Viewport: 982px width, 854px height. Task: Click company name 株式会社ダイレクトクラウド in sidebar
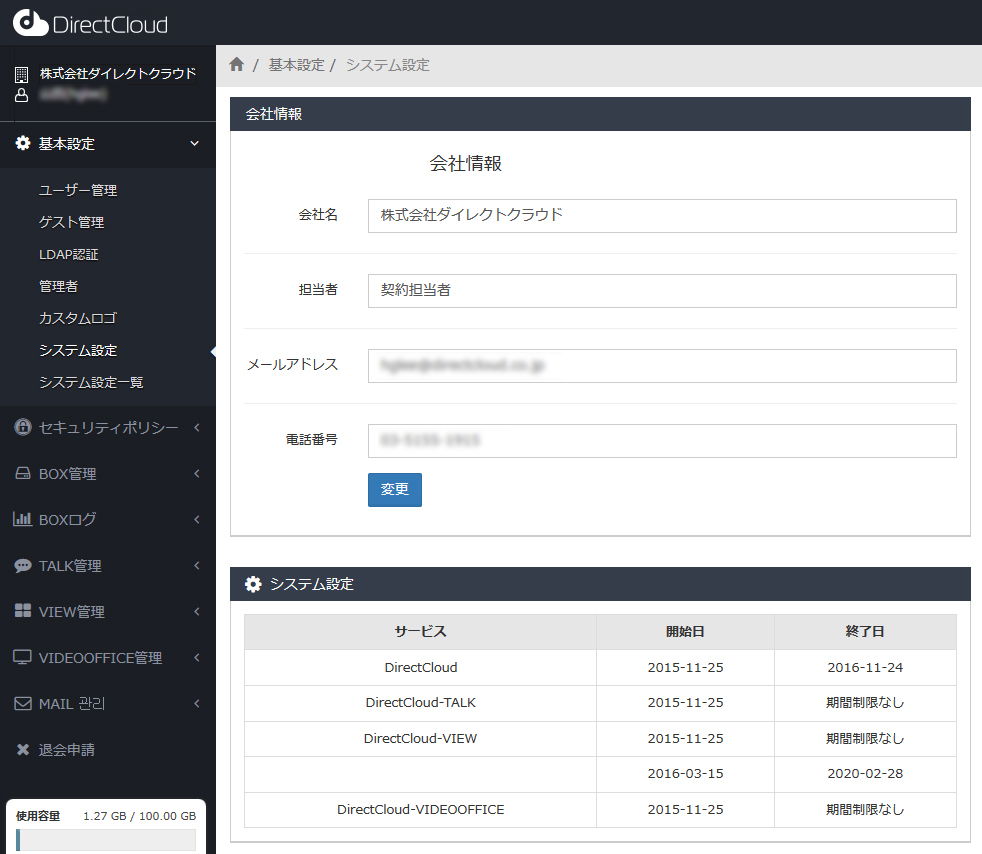click(x=118, y=74)
